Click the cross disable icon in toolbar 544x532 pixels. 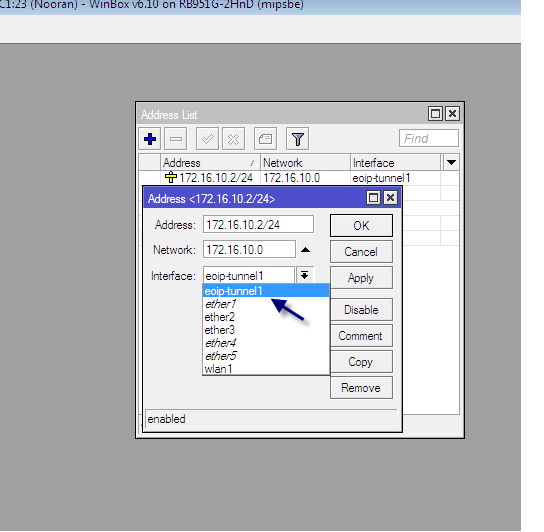tap(233, 139)
